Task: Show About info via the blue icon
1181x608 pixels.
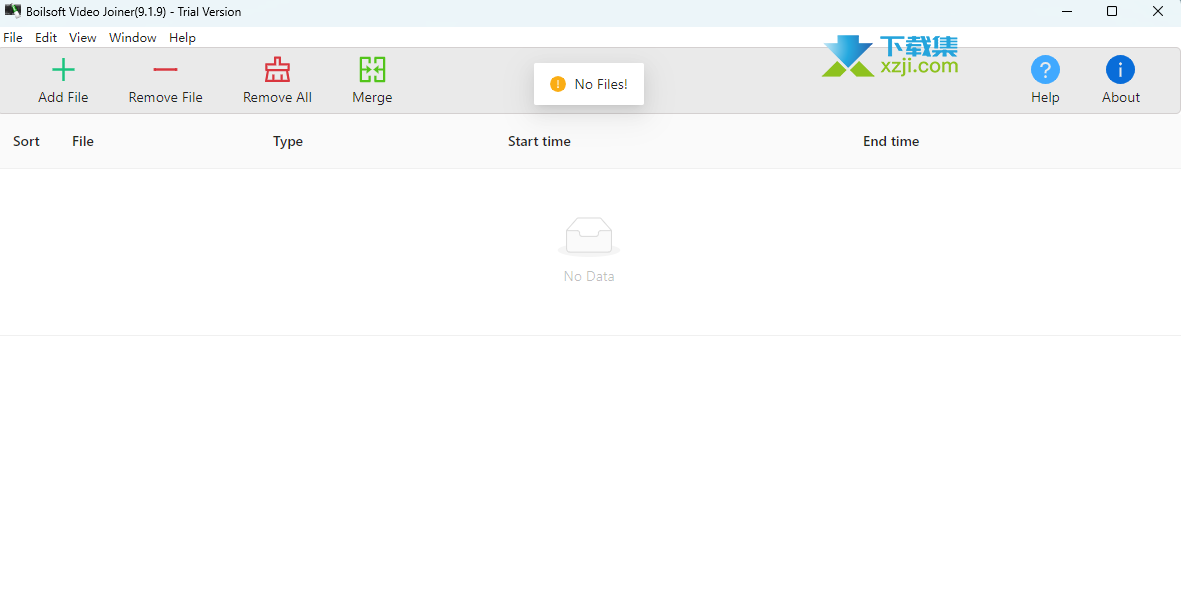Action: point(1120,70)
